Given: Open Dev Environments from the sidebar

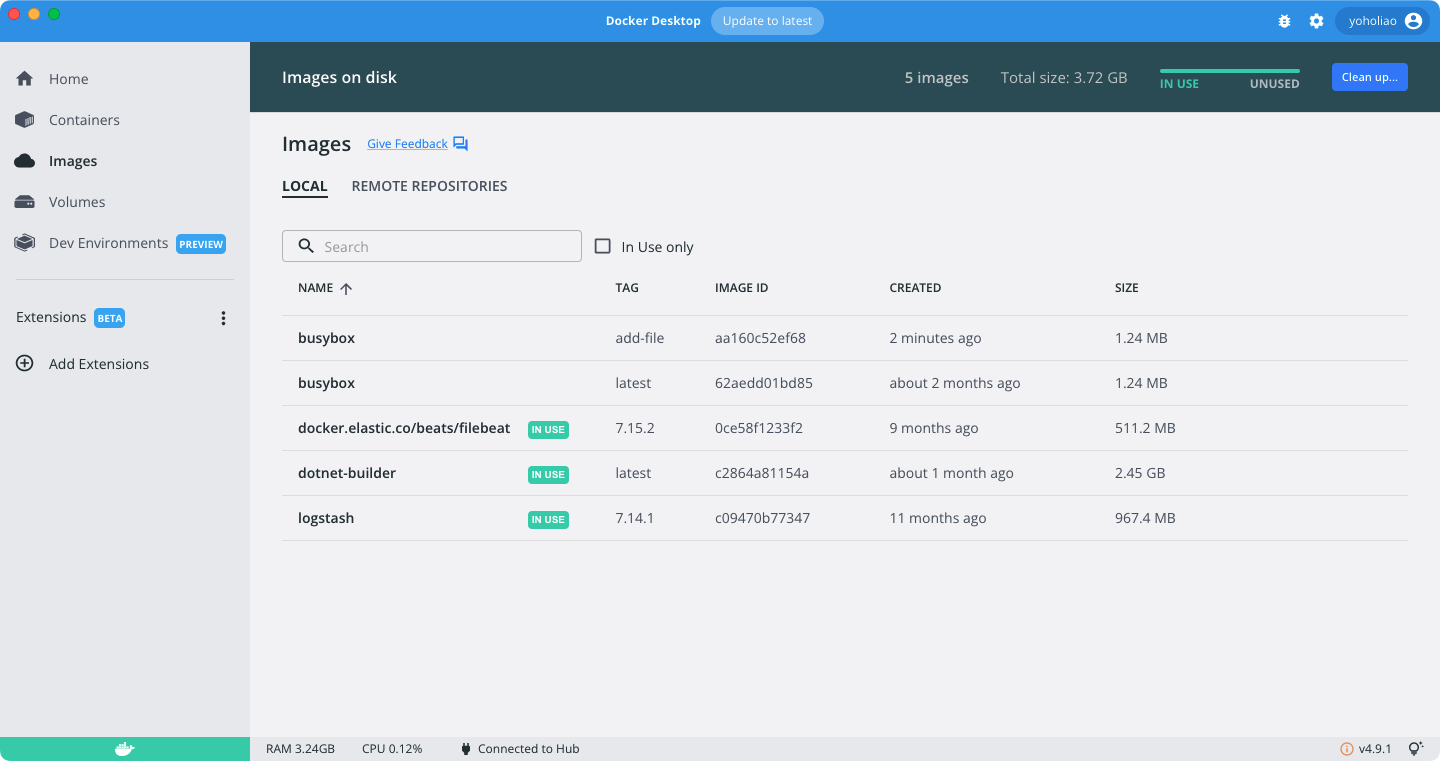Looking at the screenshot, I should click(x=108, y=242).
